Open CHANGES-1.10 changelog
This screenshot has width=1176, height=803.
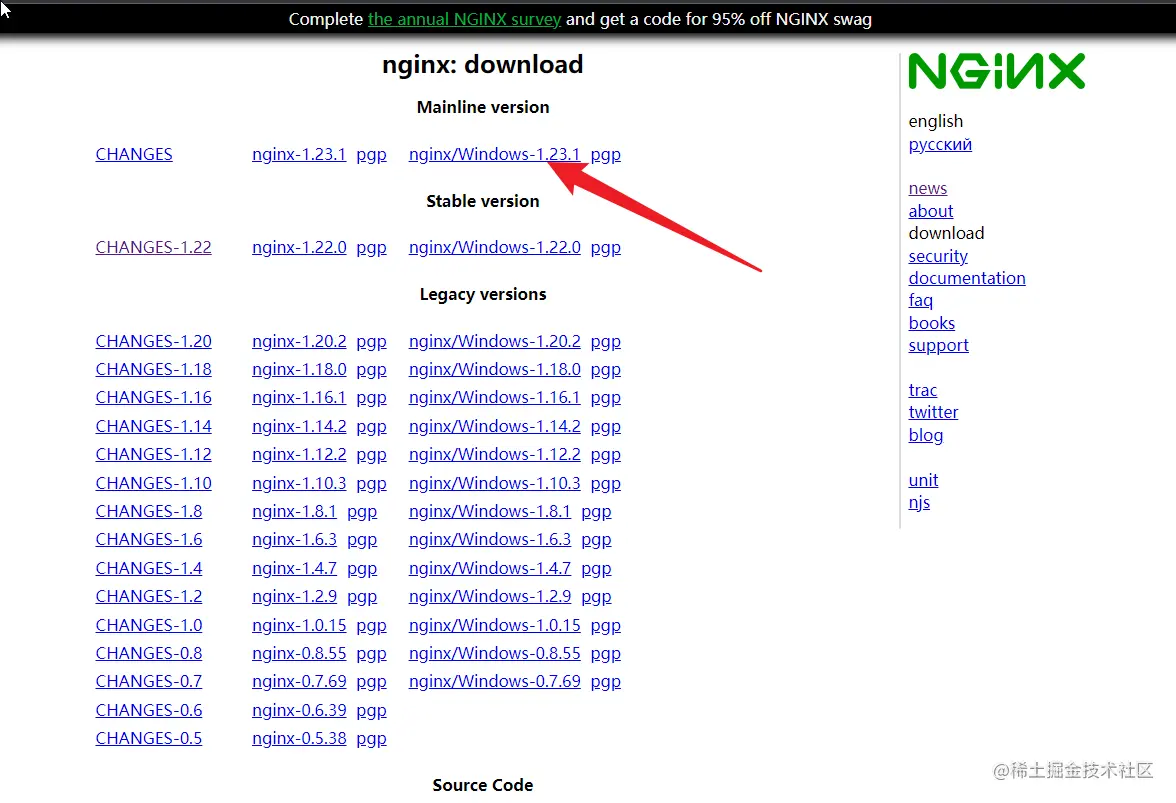point(153,484)
